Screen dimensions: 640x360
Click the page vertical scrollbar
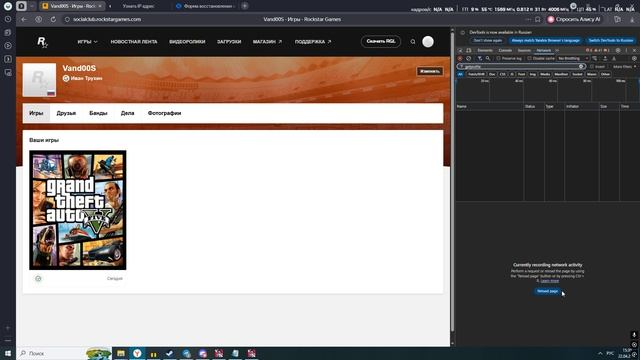click(x=452, y=182)
